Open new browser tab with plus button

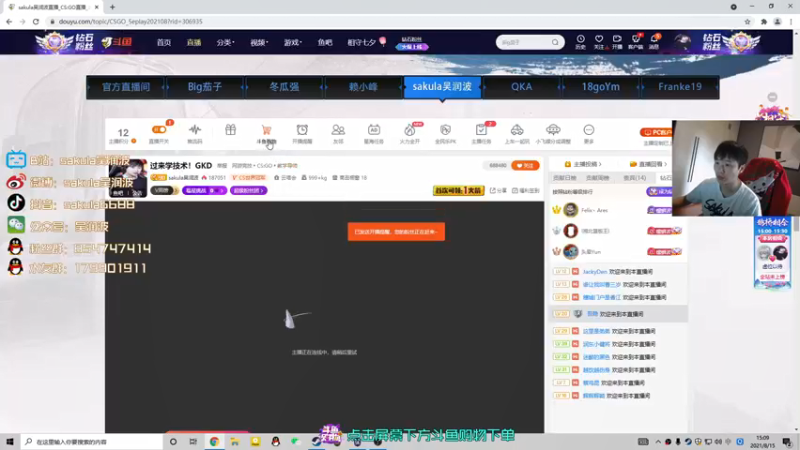click(112, 7)
